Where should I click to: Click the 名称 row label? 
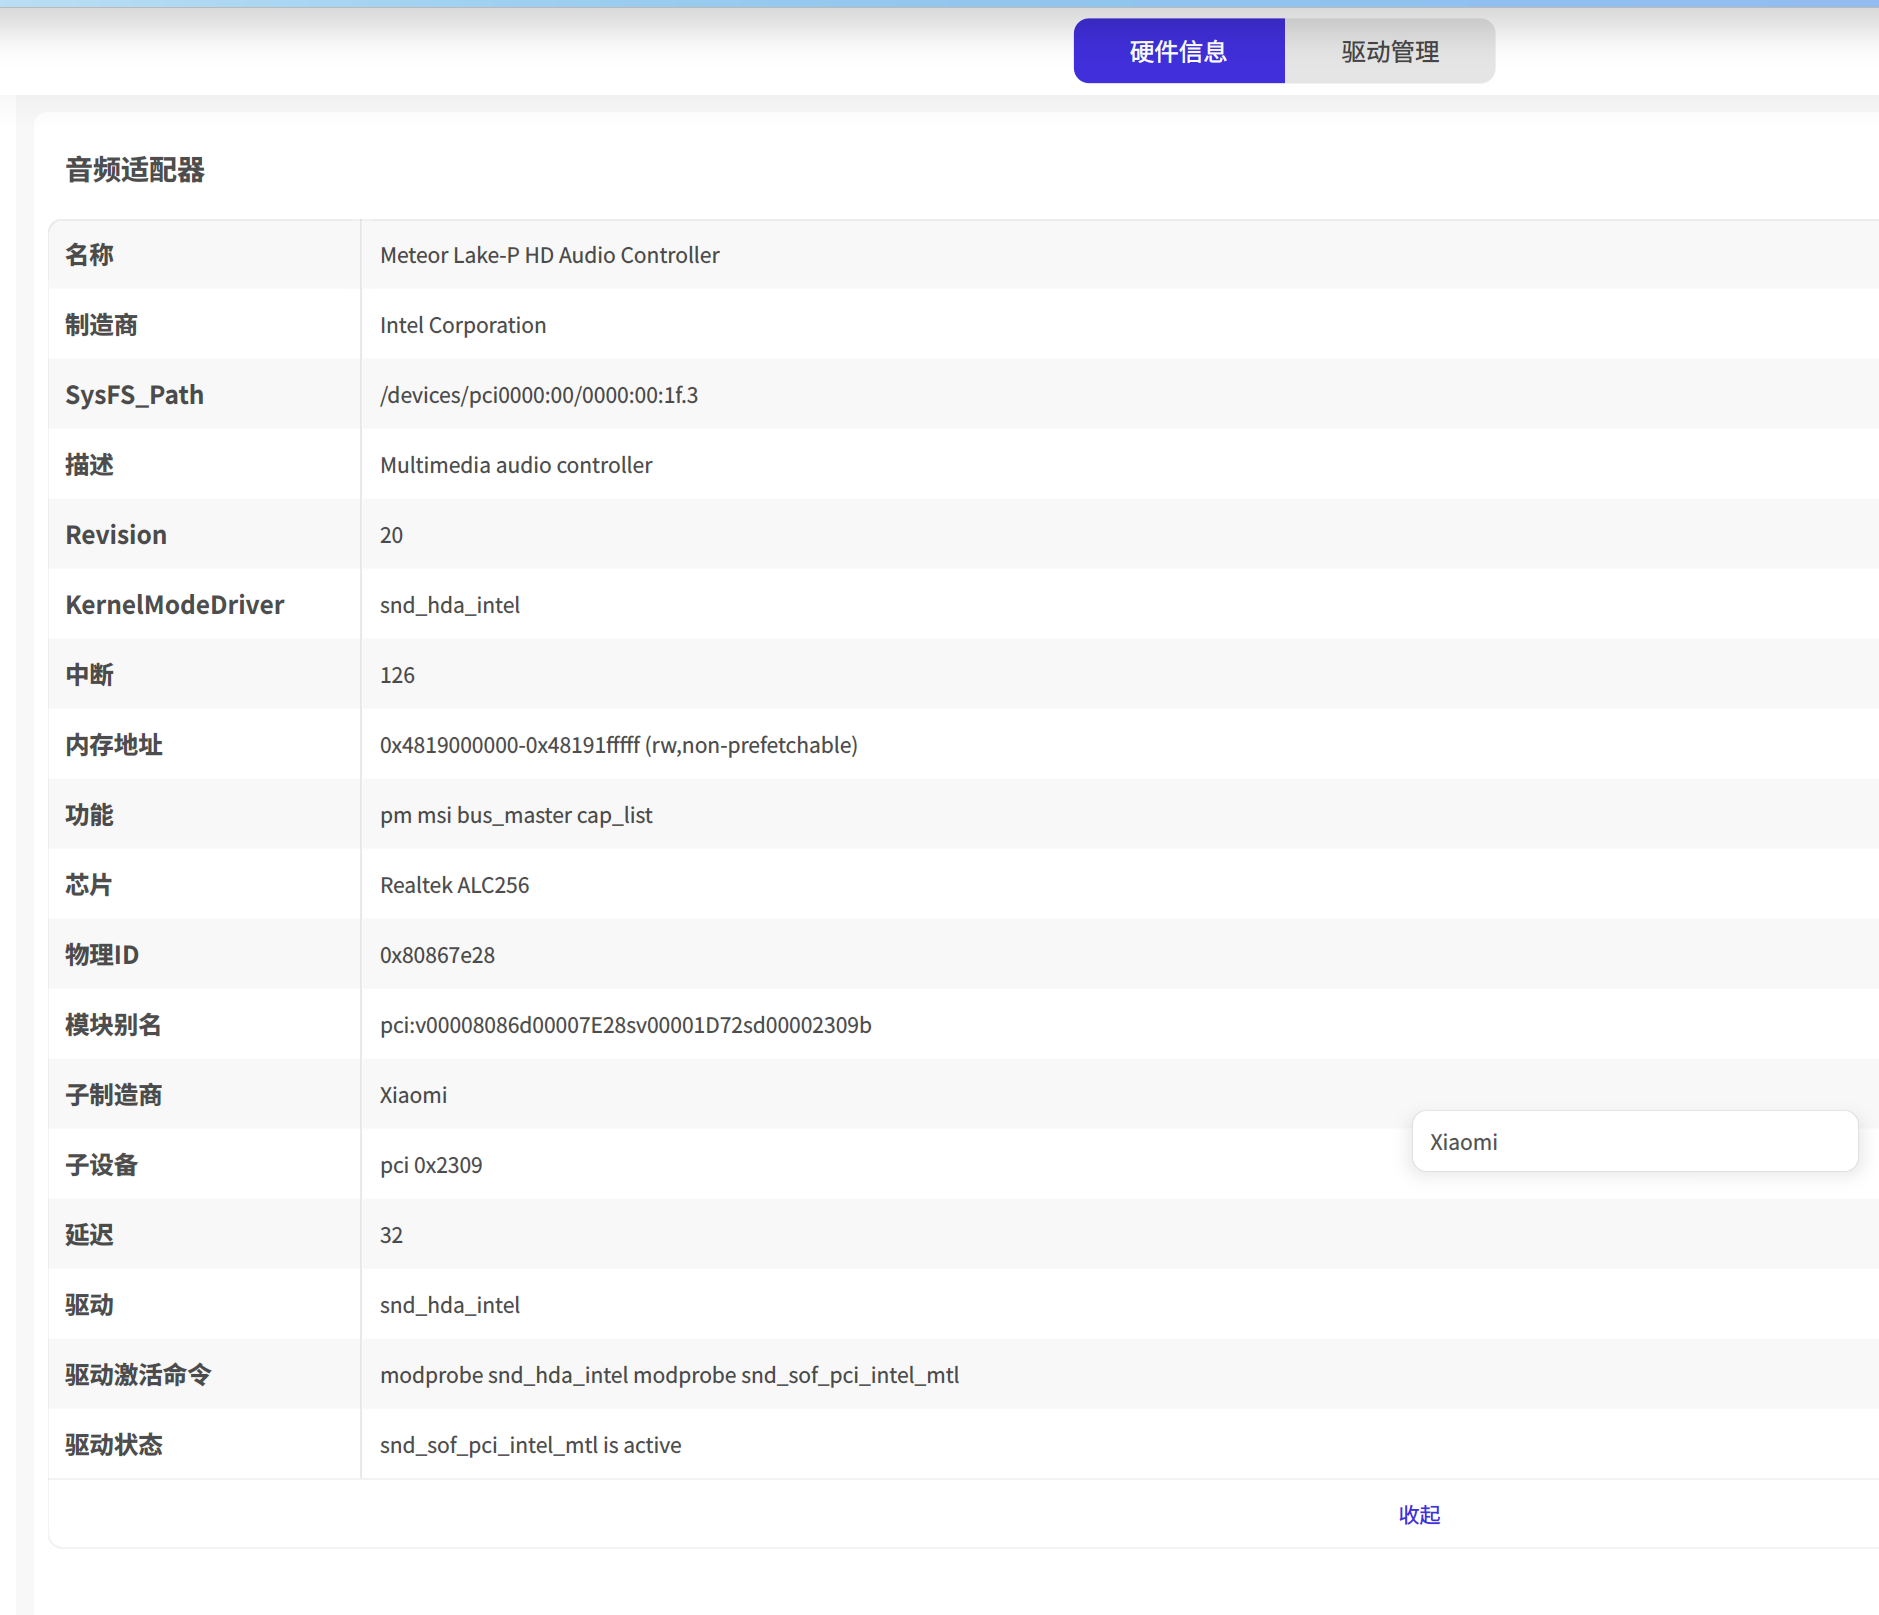click(90, 255)
